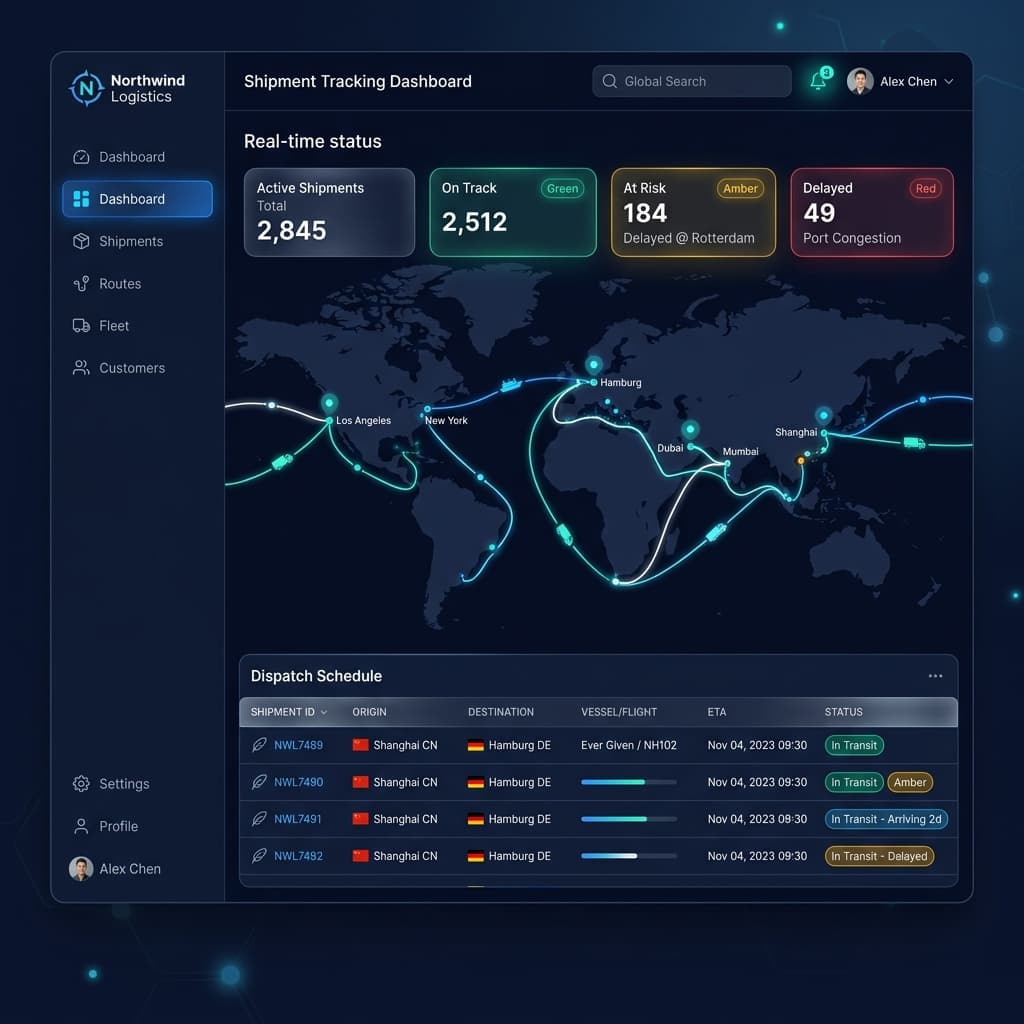
Task: Open shipment NWL7482 link
Action: click(298, 856)
